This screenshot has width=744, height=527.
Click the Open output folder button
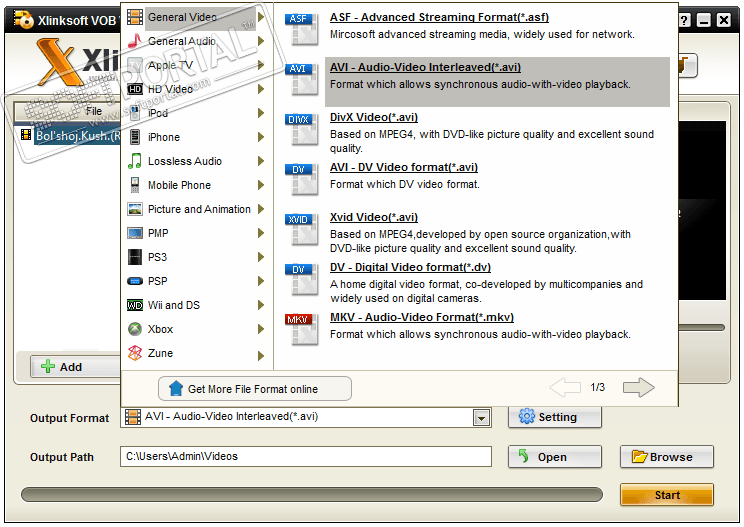pos(555,457)
